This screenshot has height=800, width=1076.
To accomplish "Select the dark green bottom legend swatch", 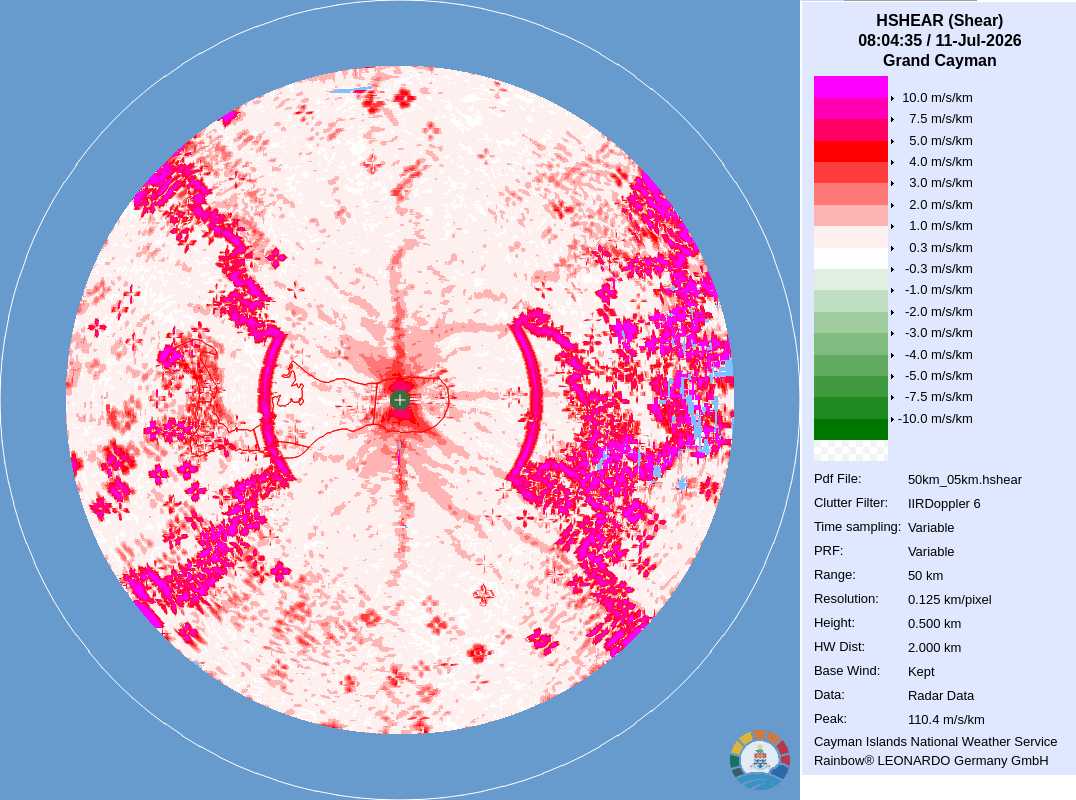I will click(x=851, y=429).
